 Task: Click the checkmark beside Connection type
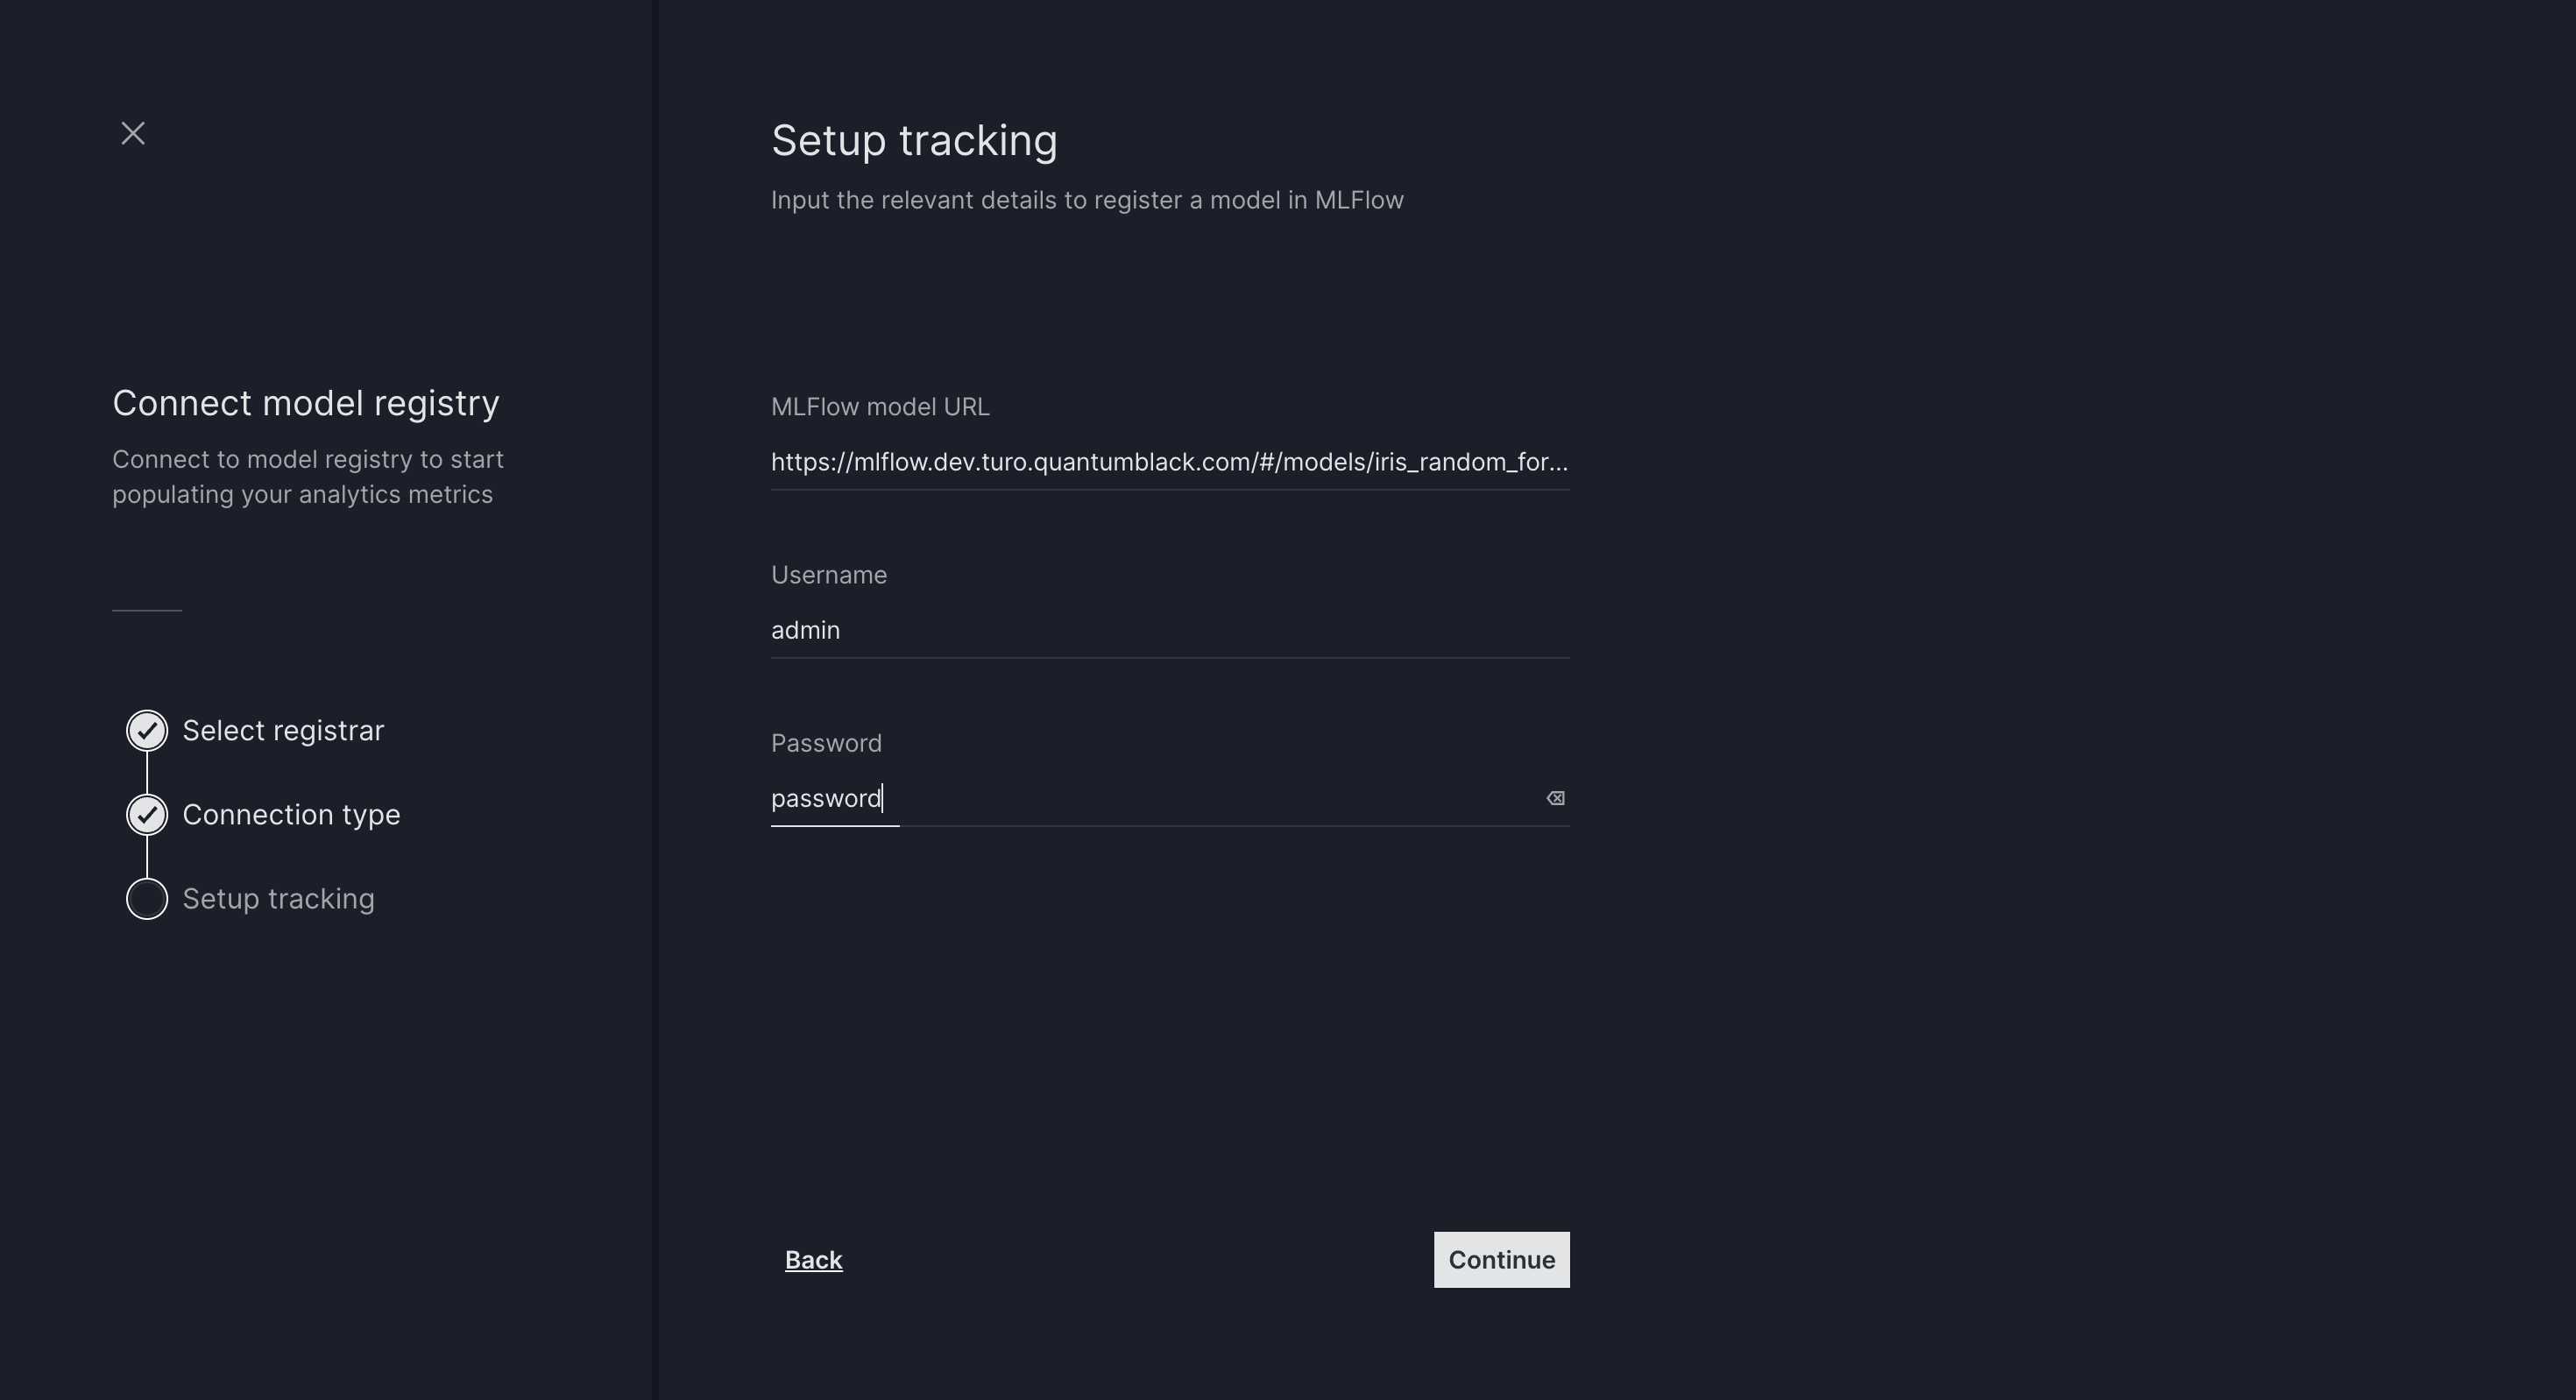(146, 814)
